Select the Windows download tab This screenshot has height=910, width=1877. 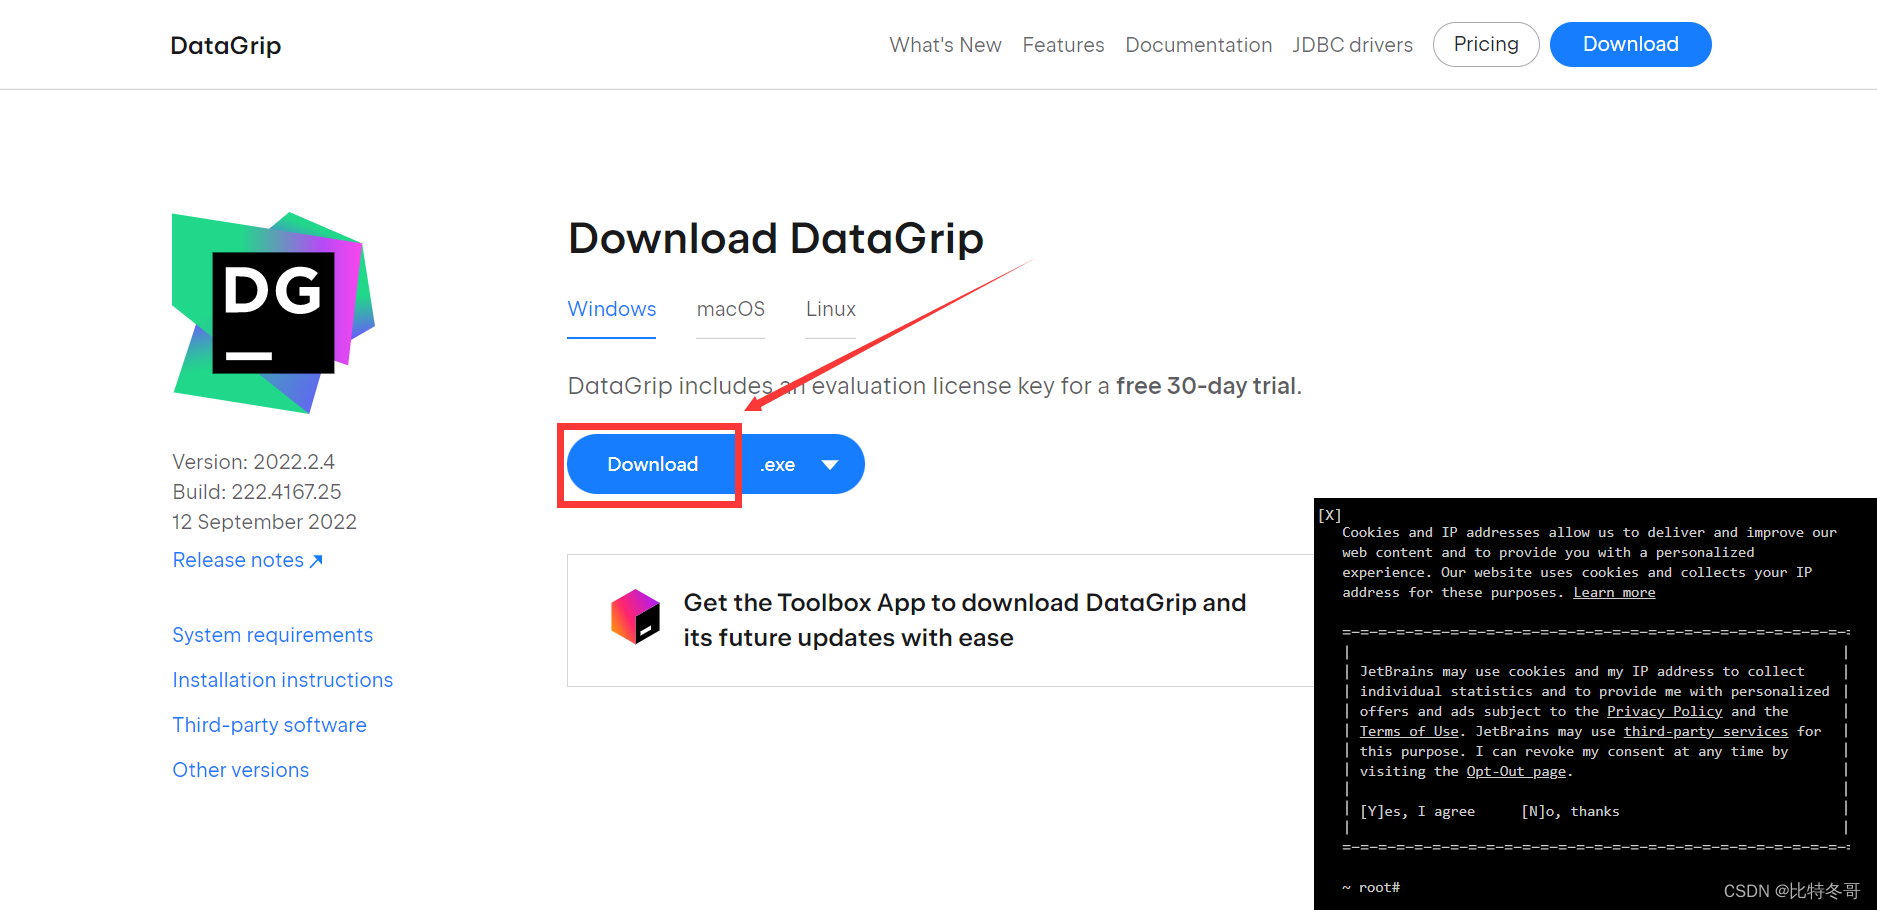coord(611,309)
